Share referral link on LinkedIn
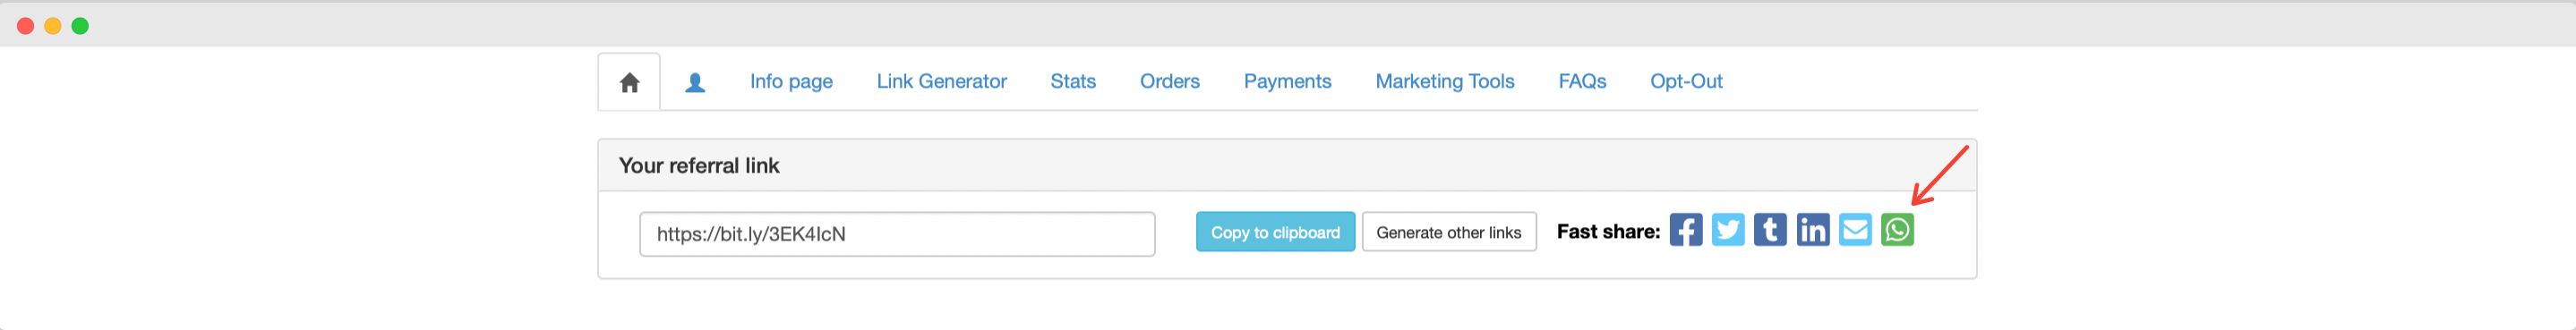 [1812, 230]
